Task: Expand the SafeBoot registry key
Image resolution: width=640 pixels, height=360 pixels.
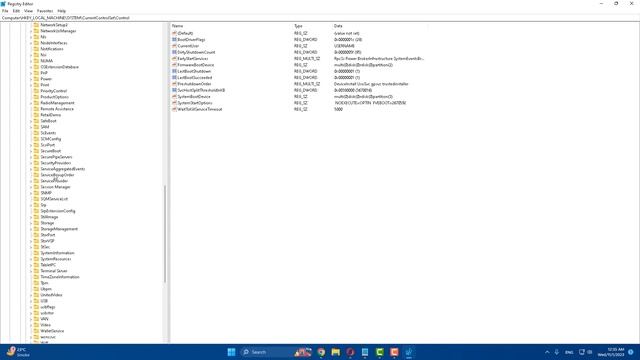Action: pos(31,121)
